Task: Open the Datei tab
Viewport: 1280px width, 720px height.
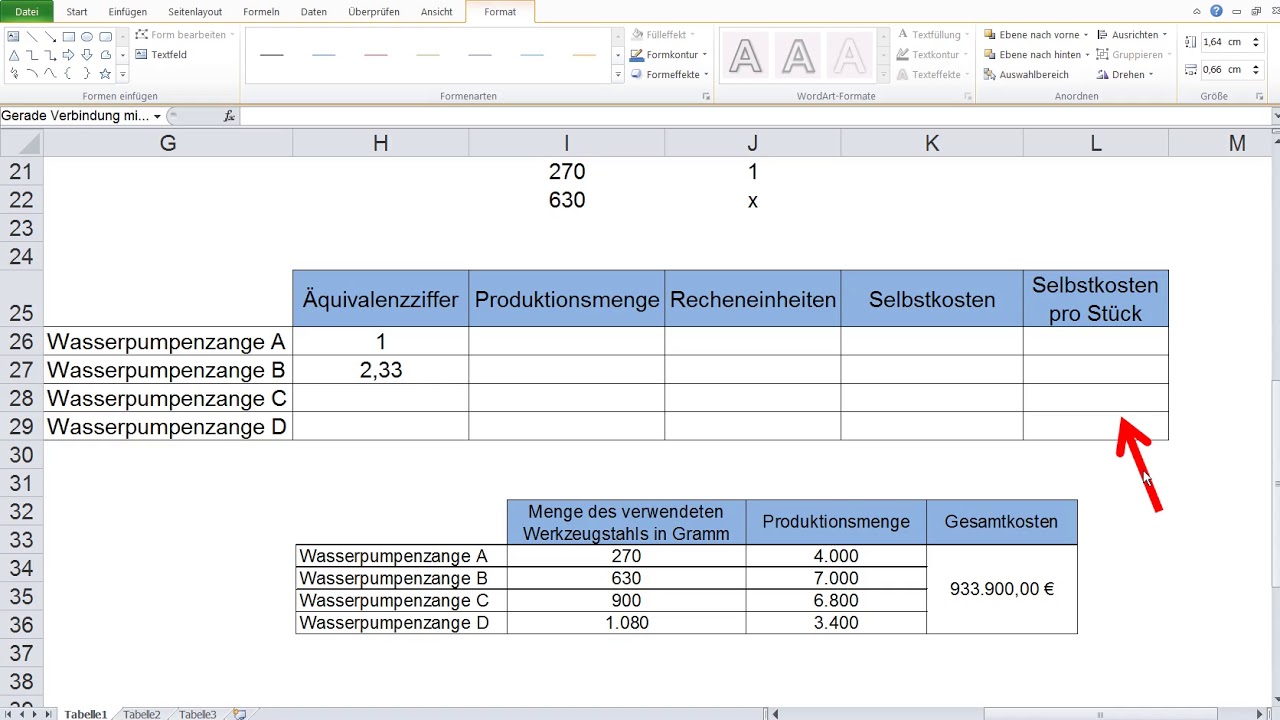Action: (x=27, y=12)
